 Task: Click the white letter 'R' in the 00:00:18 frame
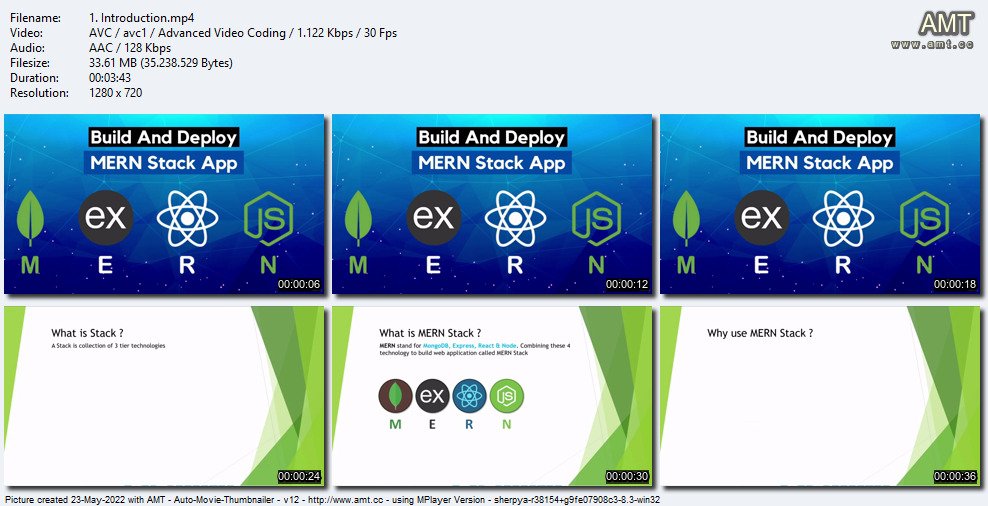843,265
